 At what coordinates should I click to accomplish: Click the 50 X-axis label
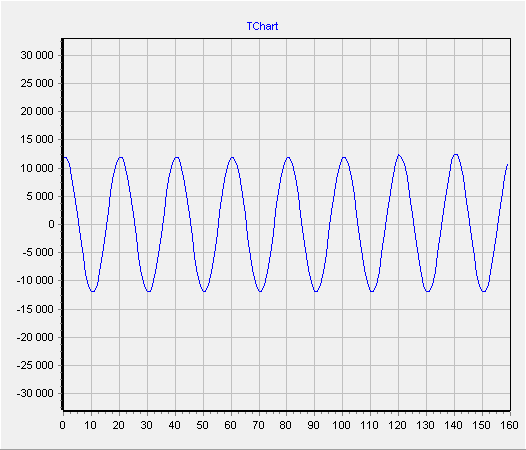click(203, 426)
